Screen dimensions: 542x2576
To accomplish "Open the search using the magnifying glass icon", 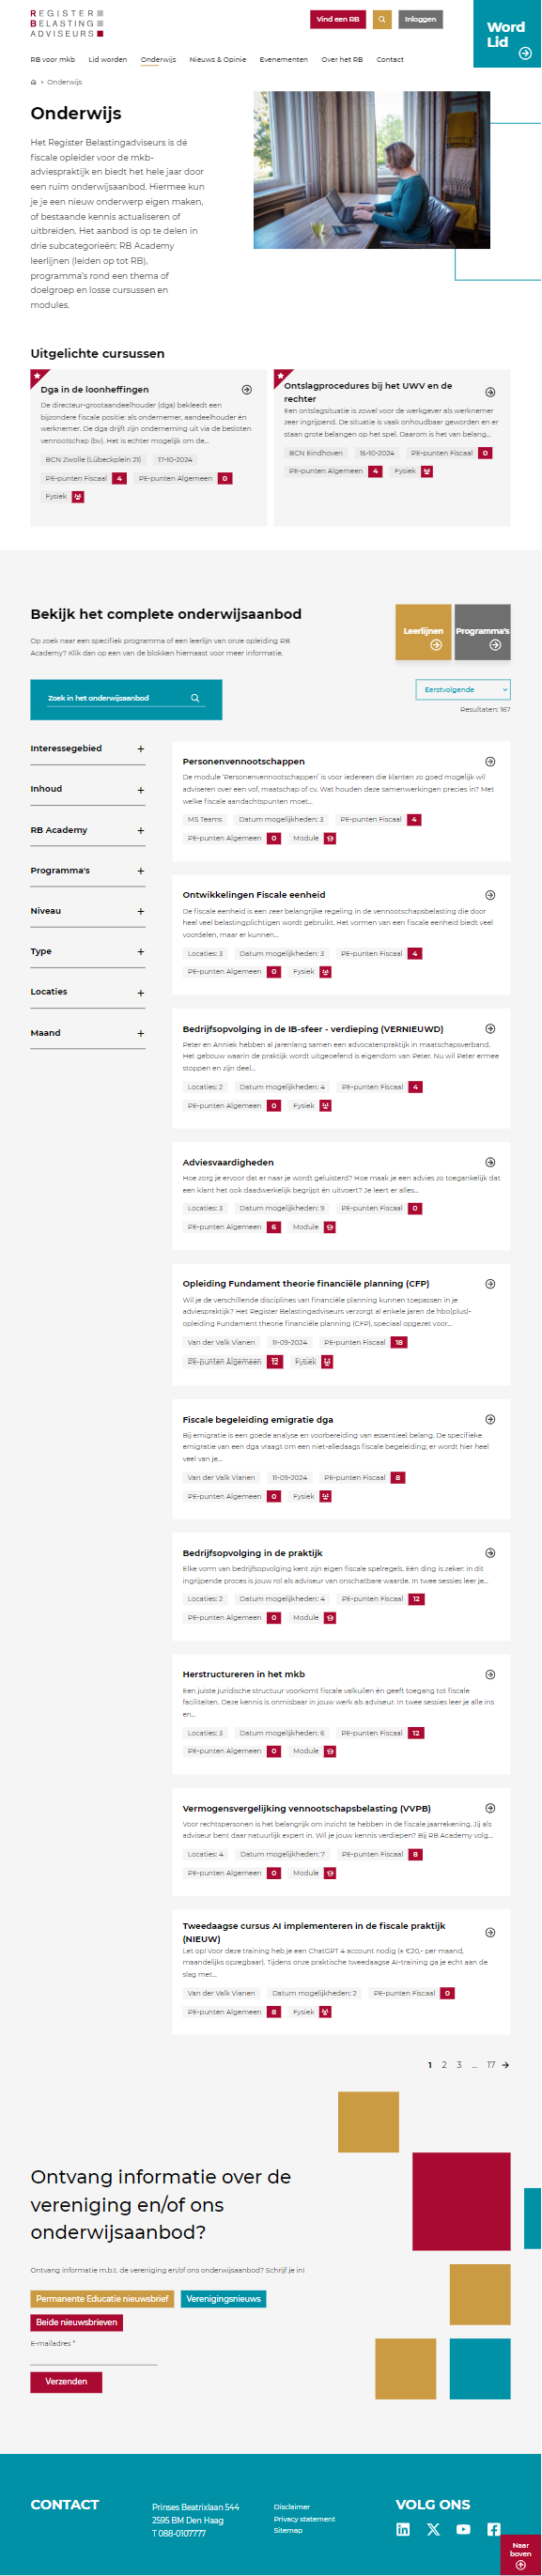I will tap(381, 20).
